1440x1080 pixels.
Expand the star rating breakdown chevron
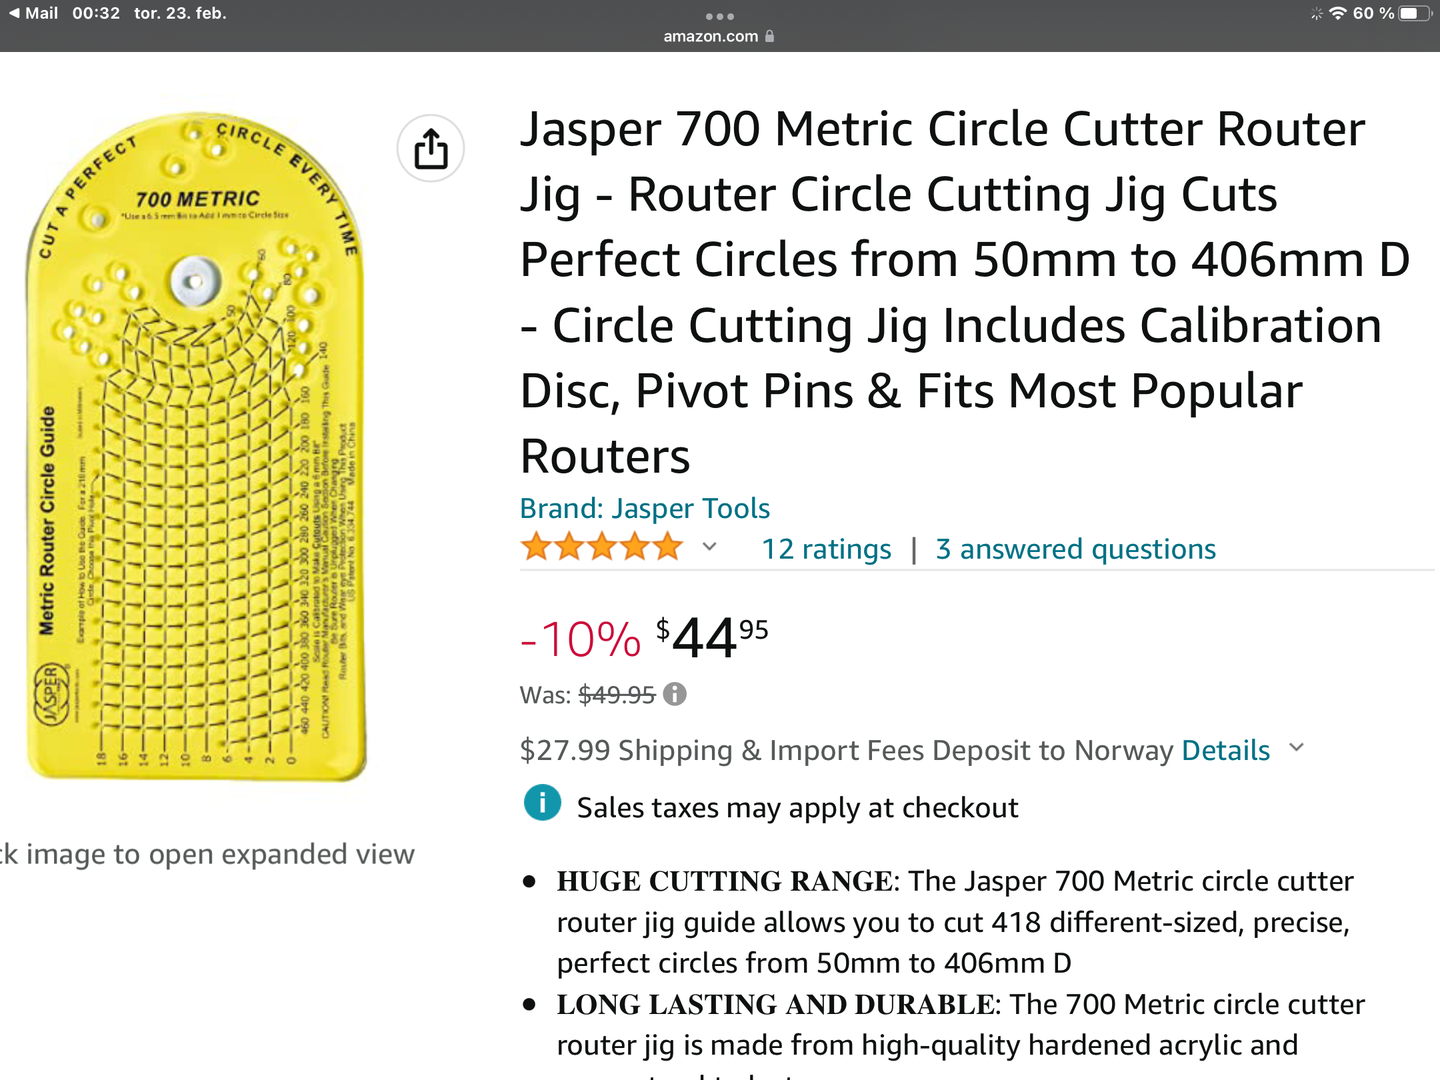[x=709, y=547]
